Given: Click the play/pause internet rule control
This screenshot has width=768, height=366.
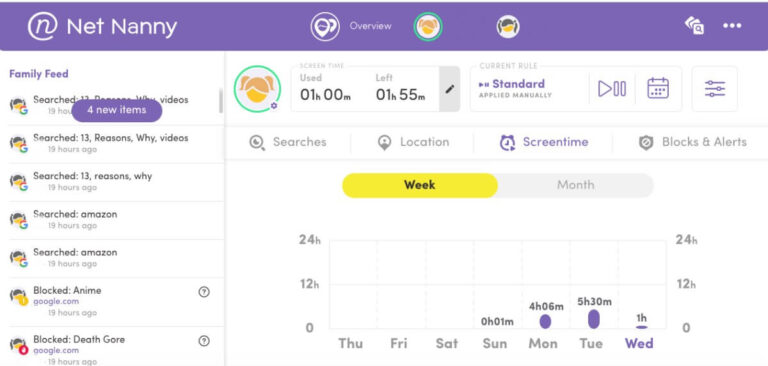Looking at the screenshot, I should [x=612, y=89].
